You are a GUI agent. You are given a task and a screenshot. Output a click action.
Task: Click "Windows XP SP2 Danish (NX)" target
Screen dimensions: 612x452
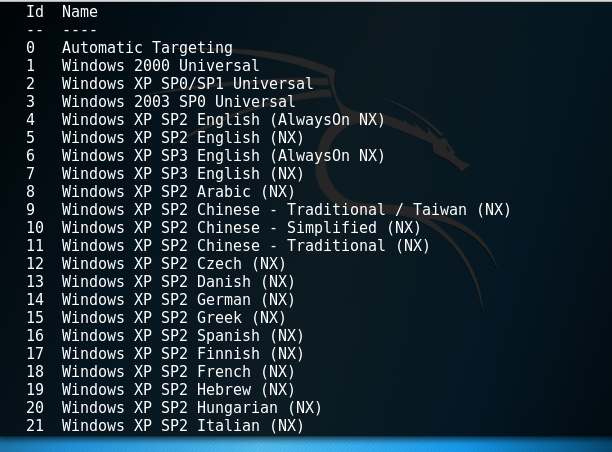[x=178, y=282]
